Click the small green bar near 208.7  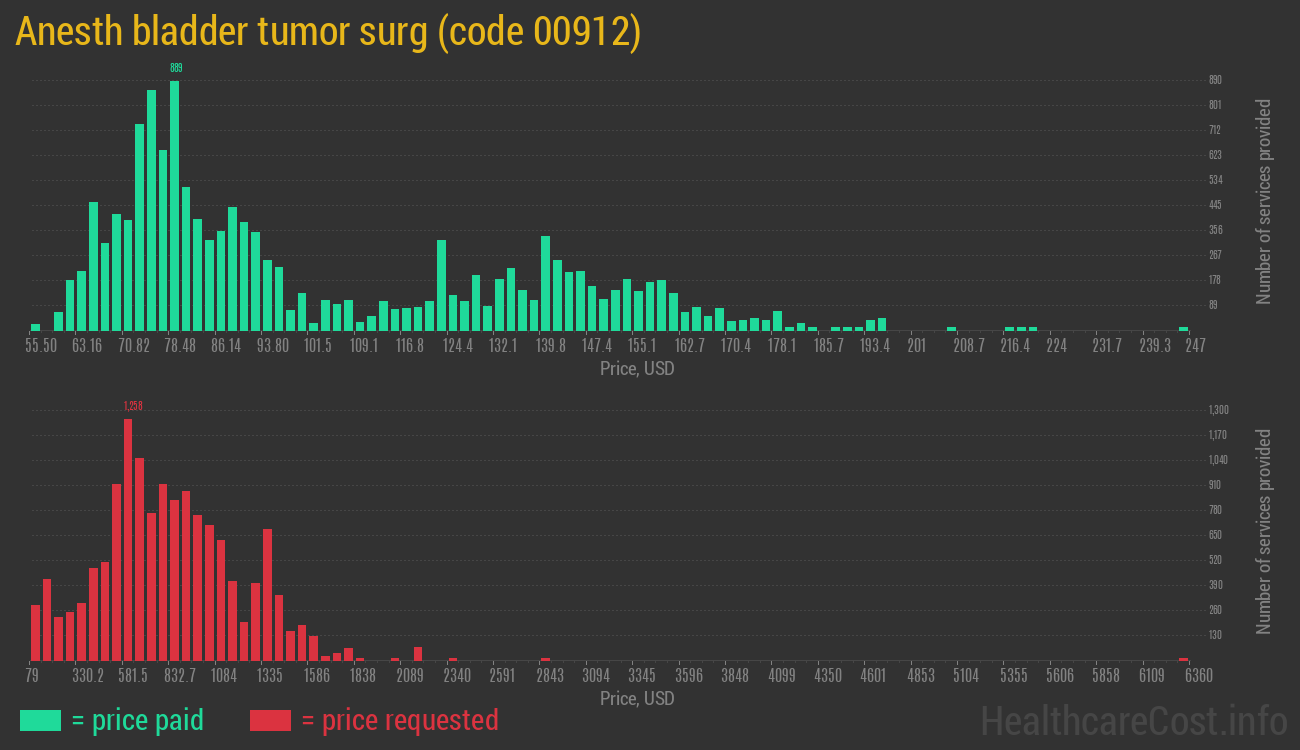952,328
